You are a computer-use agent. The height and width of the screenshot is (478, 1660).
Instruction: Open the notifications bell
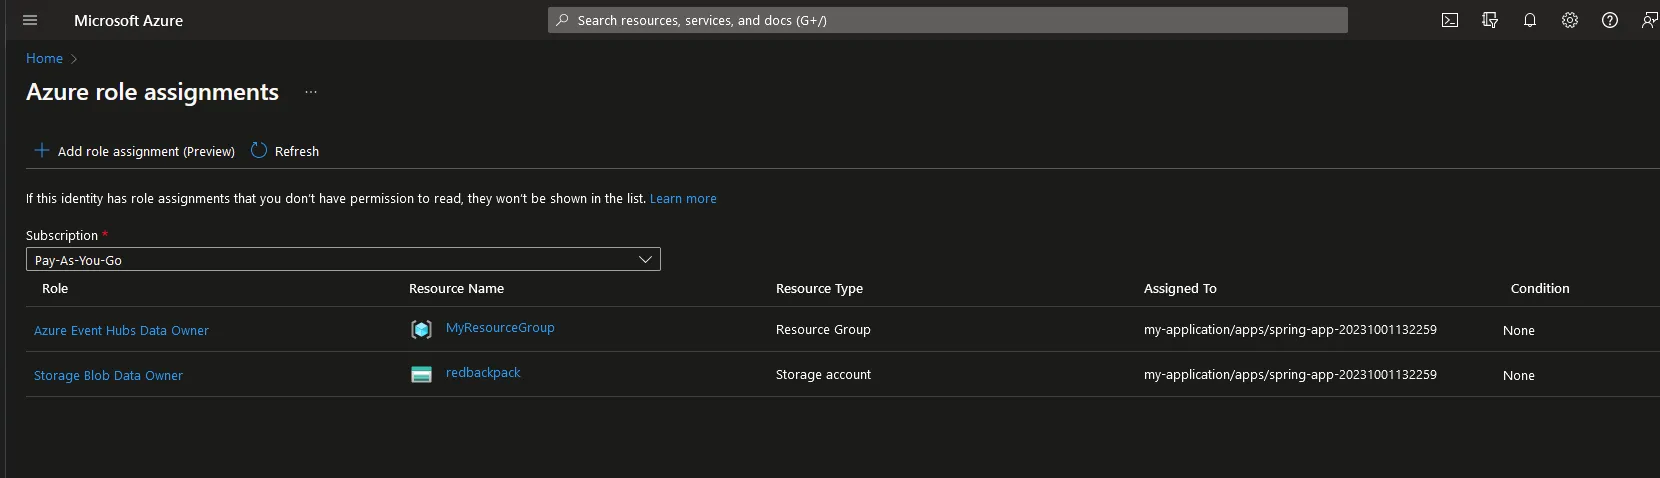tap(1530, 20)
